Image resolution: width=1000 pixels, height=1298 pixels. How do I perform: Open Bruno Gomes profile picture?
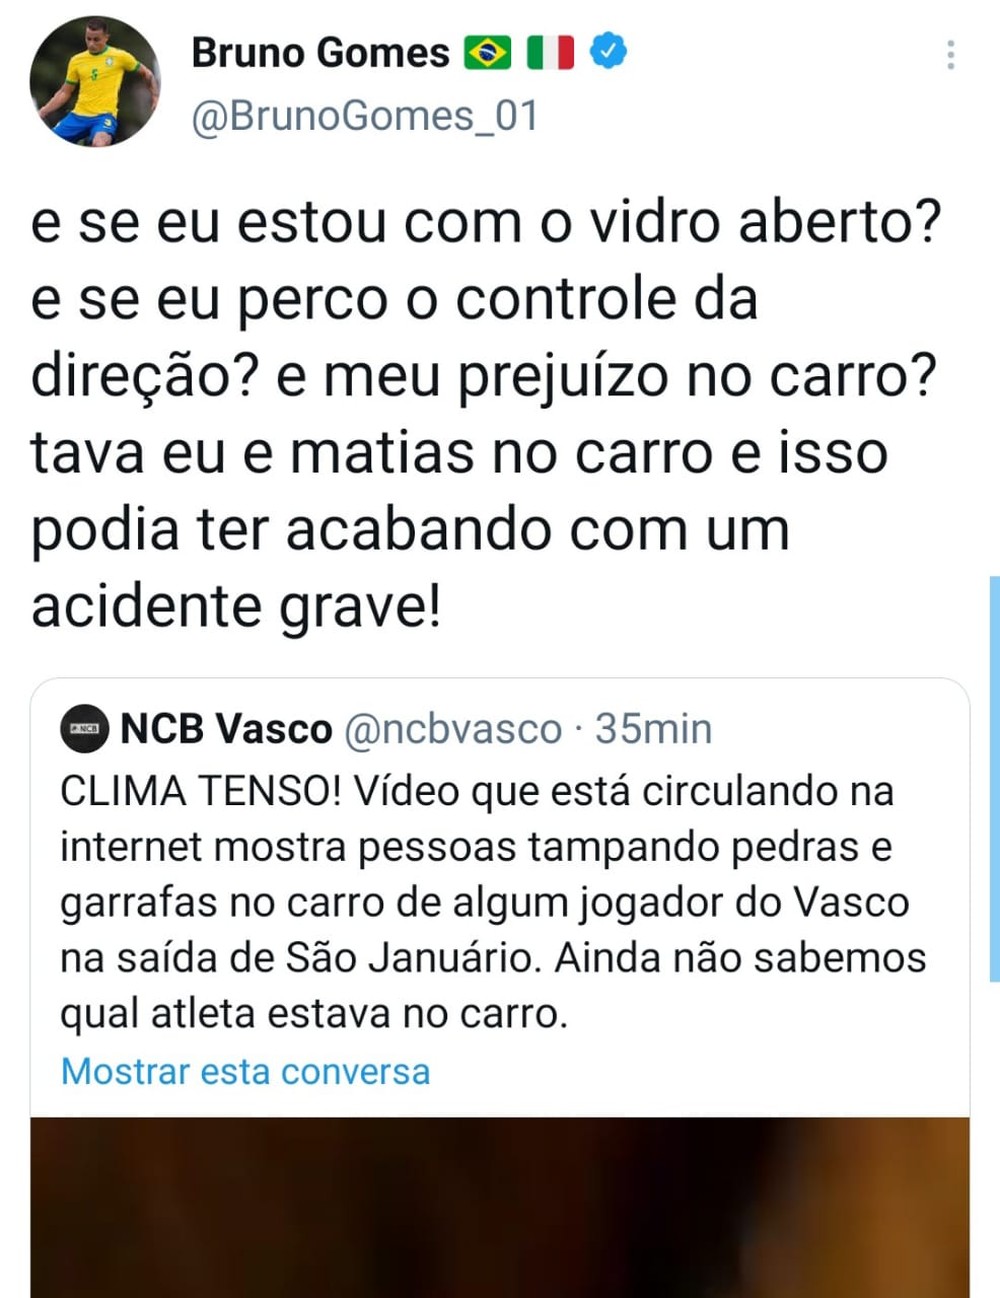pyautogui.click(x=94, y=82)
